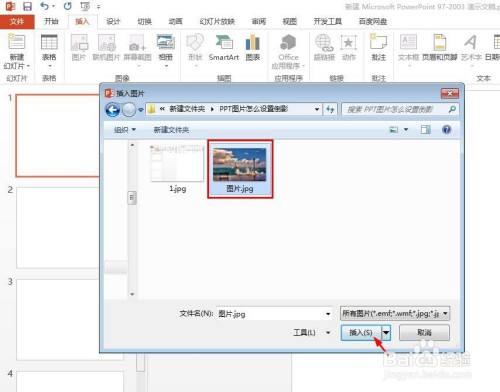
Task: Switch to the Slide Show (幻灯片放映) tab
Action: pyautogui.click(x=217, y=22)
